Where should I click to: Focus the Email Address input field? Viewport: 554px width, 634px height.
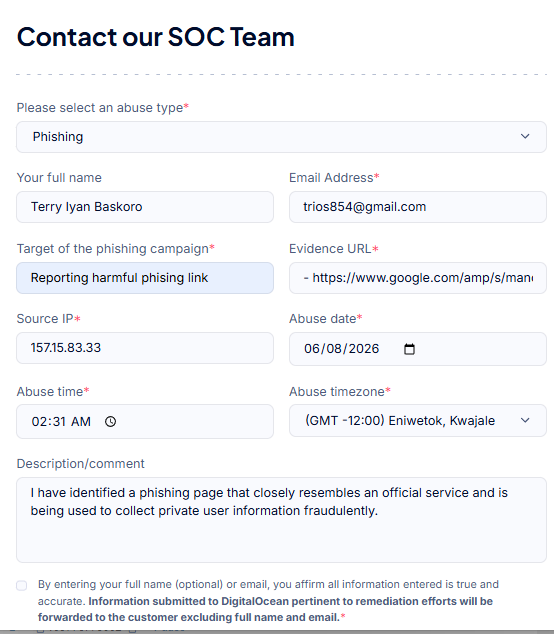418,207
